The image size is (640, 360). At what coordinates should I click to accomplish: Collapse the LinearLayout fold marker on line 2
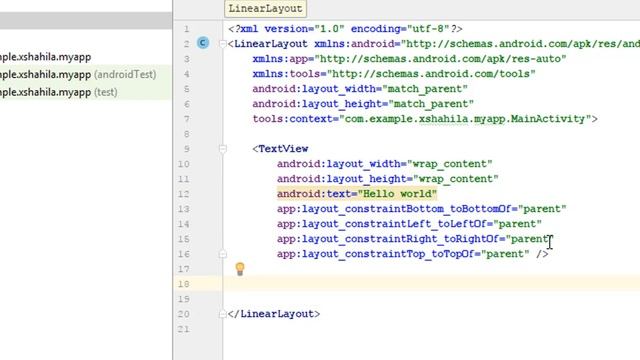(222, 44)
